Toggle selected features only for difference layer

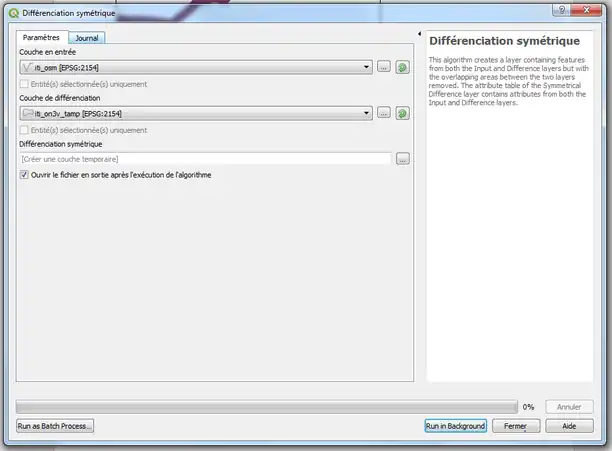[25, 130]
